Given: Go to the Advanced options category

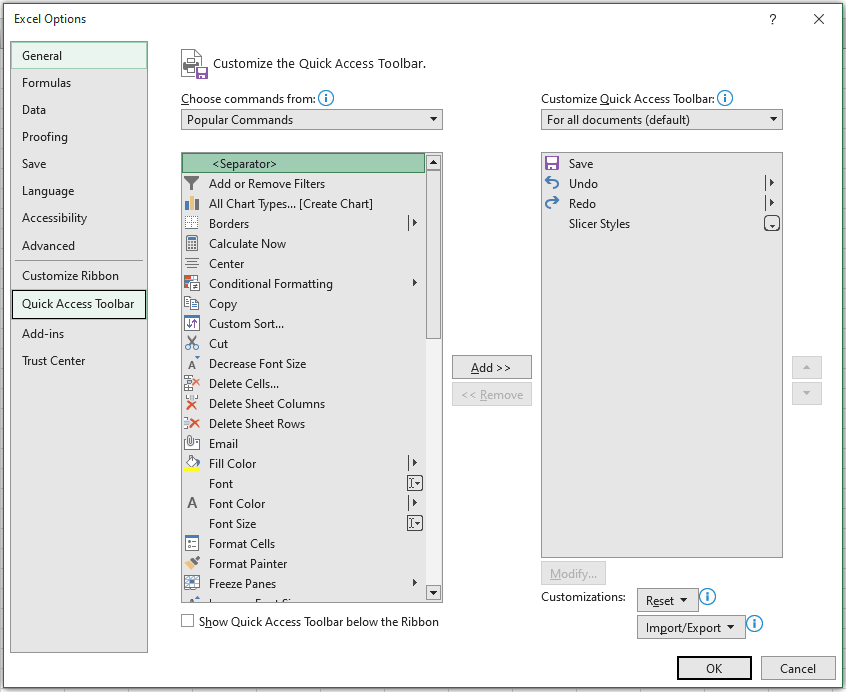Looking at the screenshot, I should (79, 245).
